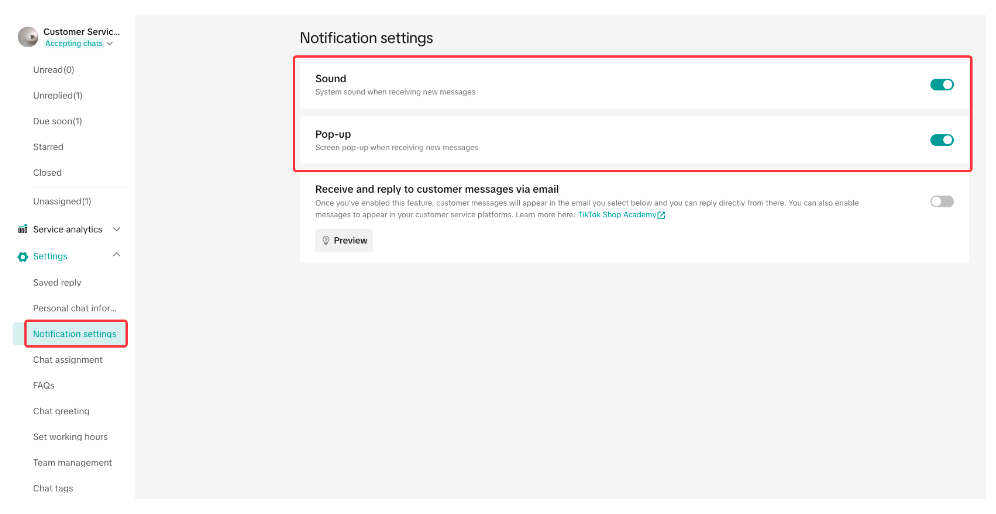Viewport: 996px width, 514px height.
Task: Go to Starred conversations
Action: [x=48, y=147]
